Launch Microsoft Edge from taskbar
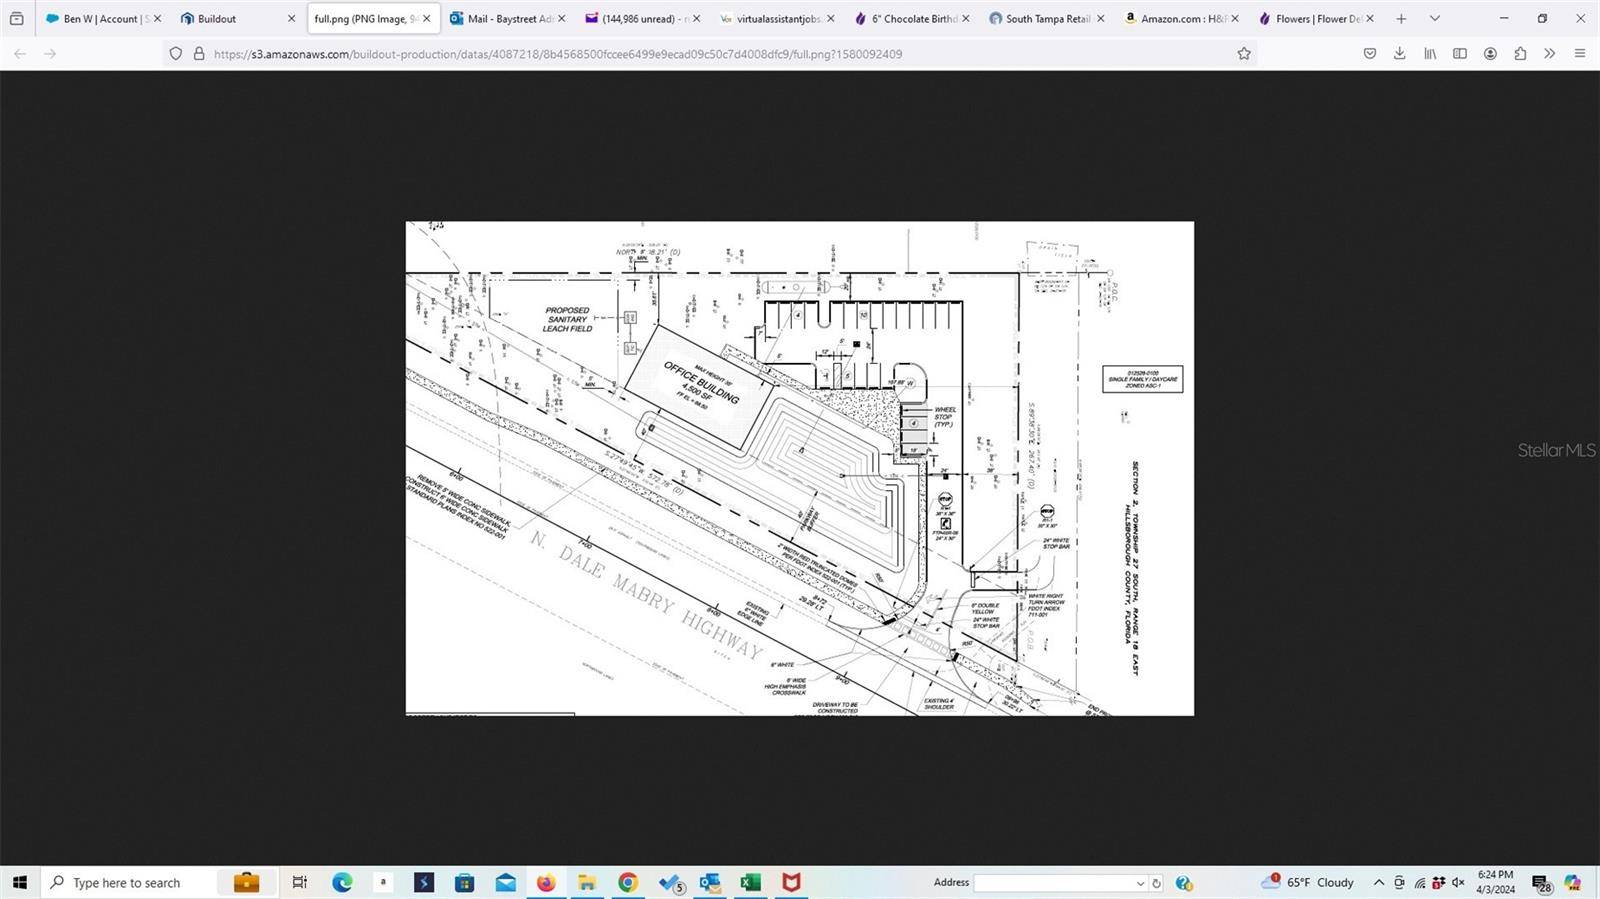1600x899 pixels. 342,882
